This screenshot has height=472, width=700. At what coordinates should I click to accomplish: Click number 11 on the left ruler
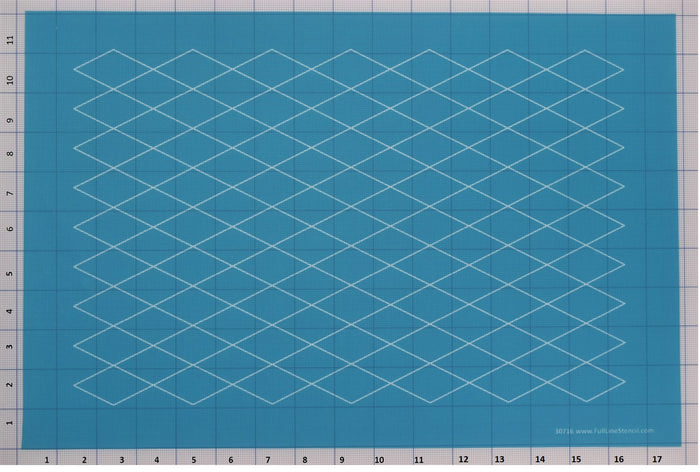pos(10,40)
